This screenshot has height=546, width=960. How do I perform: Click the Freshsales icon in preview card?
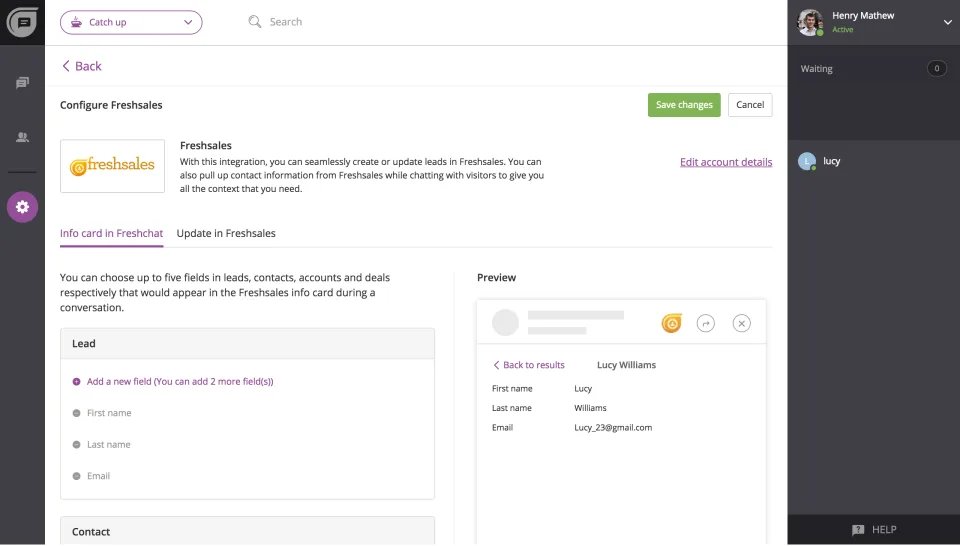pos(671,323)
